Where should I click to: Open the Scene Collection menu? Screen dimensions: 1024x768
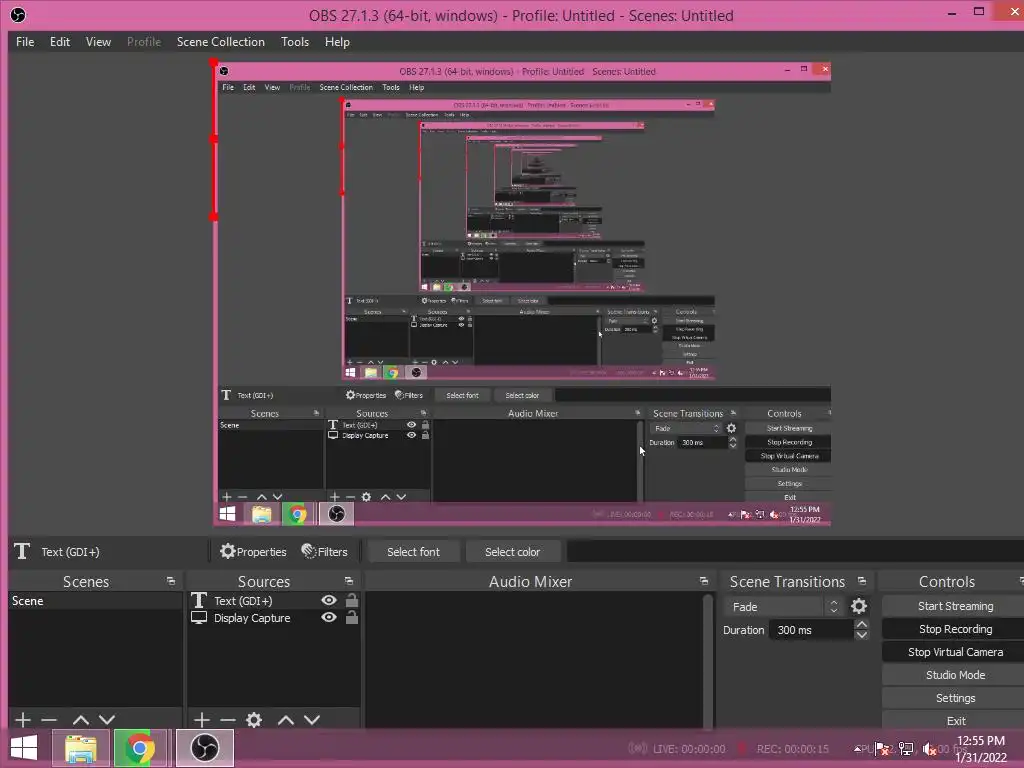(221, 42)
